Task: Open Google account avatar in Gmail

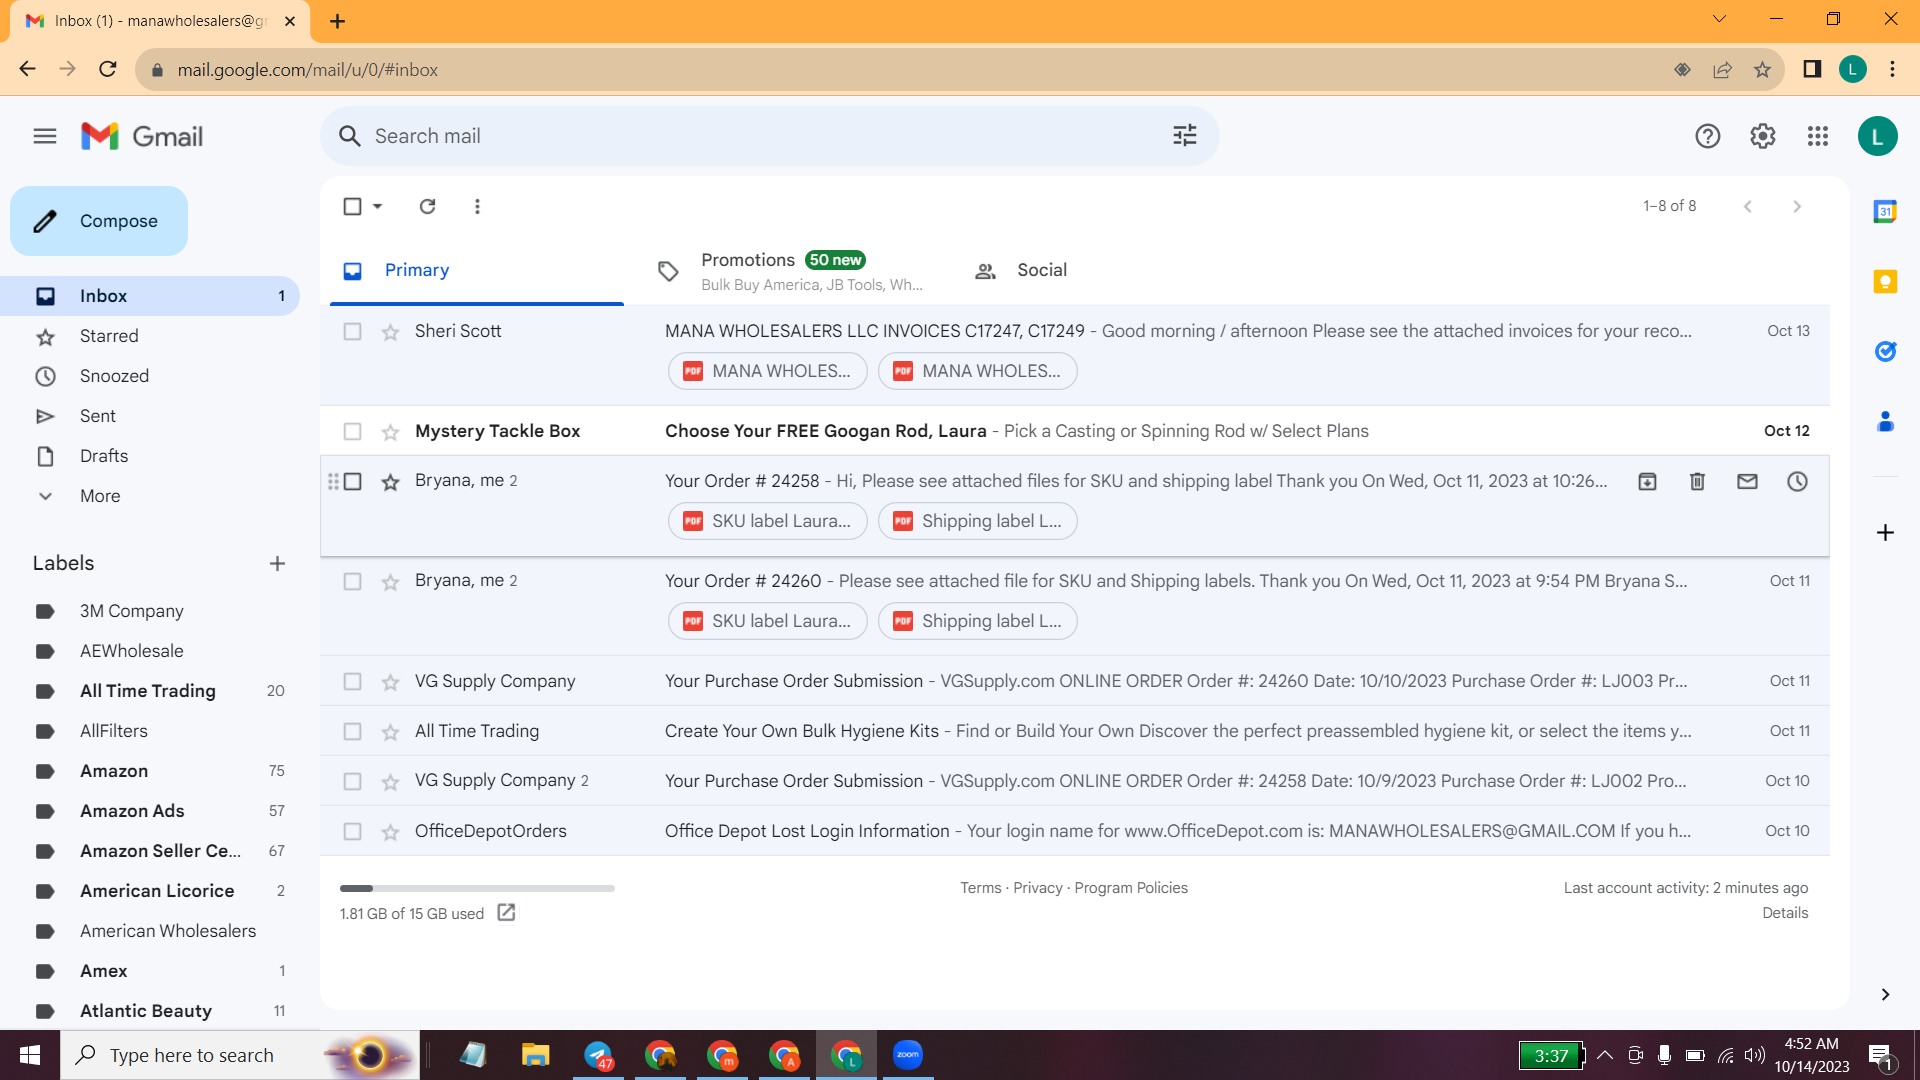Action: tap(1877, 136)
